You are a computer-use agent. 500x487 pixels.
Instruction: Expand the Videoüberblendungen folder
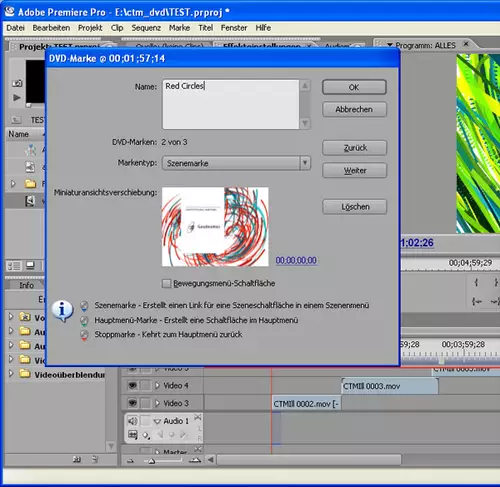(11, 373)
